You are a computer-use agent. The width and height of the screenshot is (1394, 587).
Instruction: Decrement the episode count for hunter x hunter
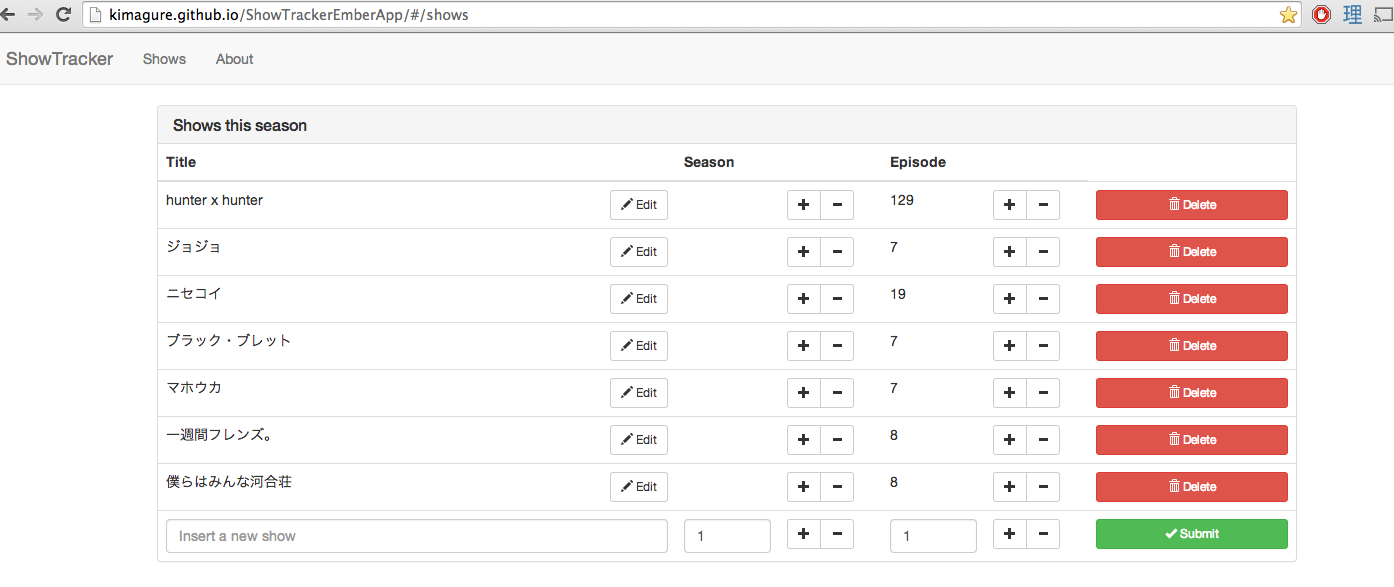[x=1043, y=204]
